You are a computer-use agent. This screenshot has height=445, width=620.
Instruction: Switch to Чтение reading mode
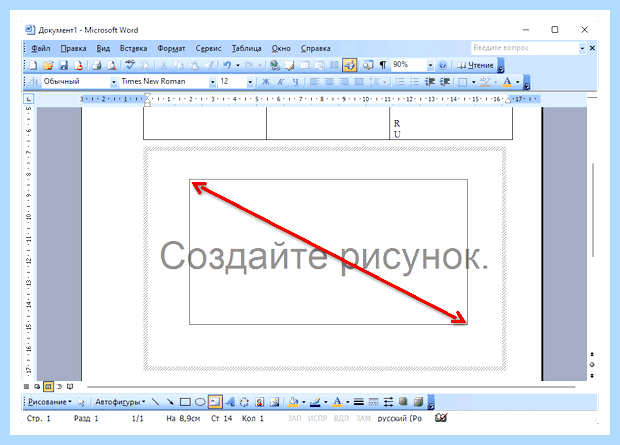coord(476,65)
